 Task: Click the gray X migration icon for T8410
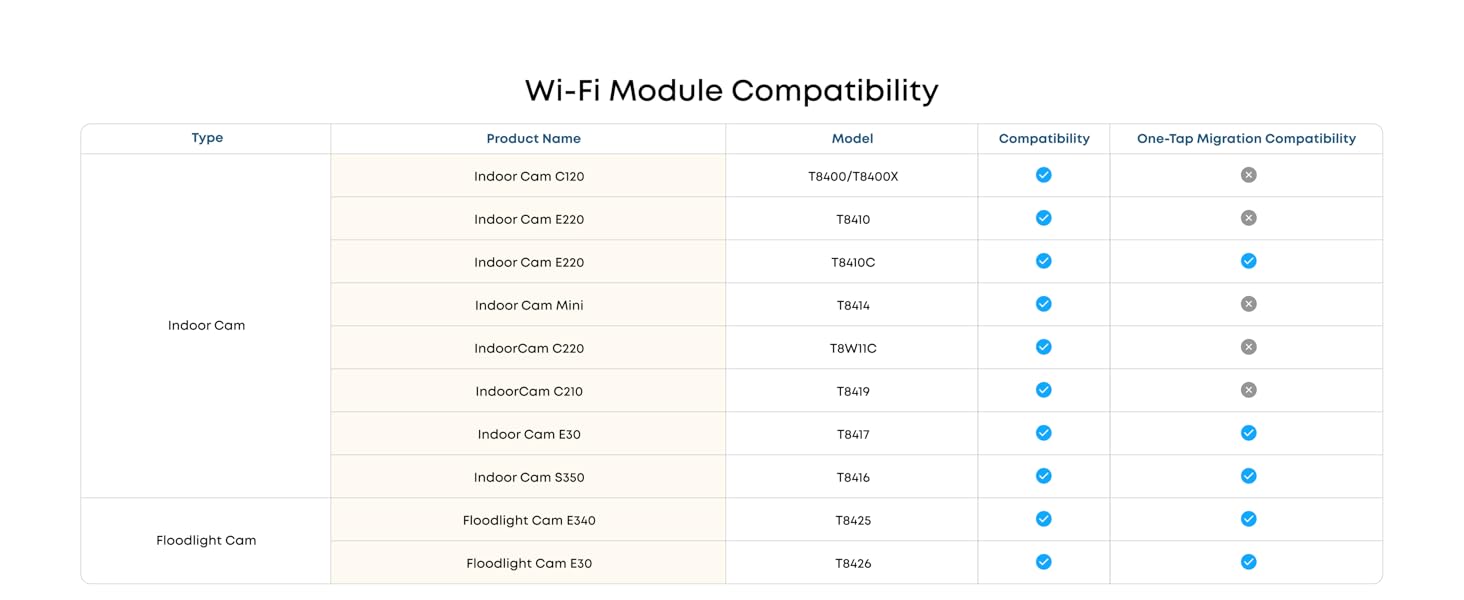(x=1248, y=218)
